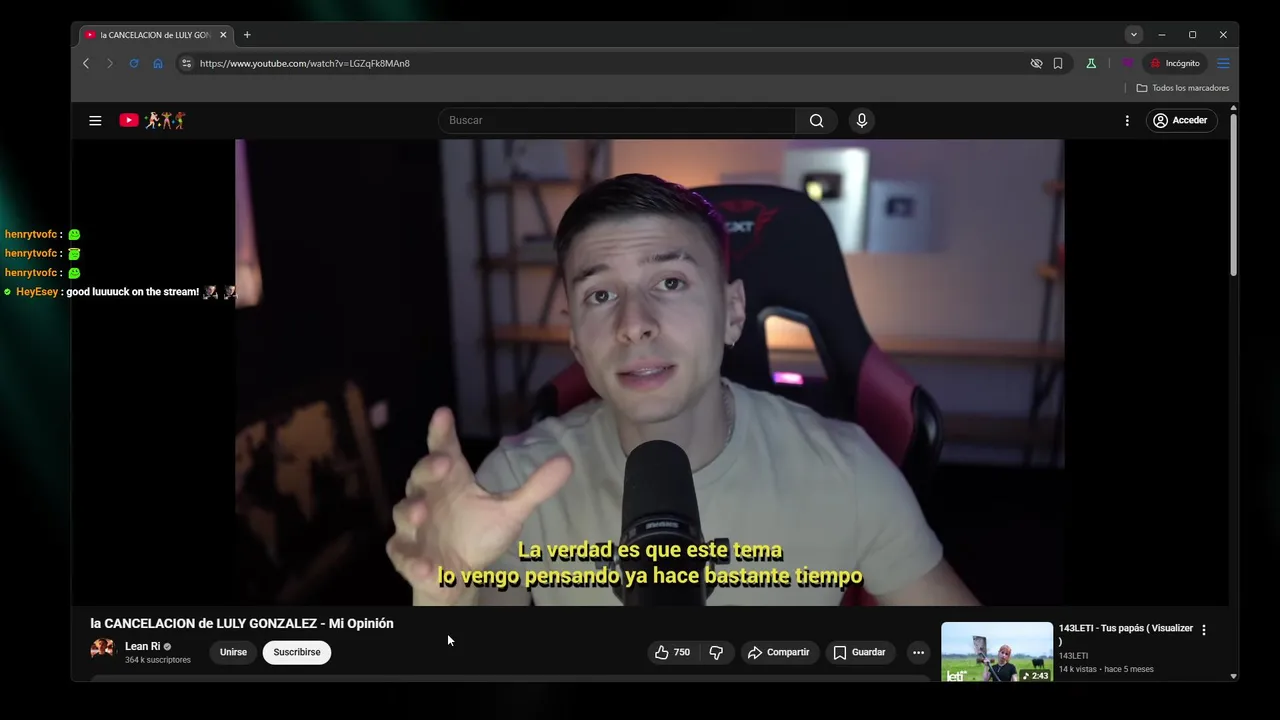This screenshot has width=1280, height=720.
Task: Start voice search with microphone icon
Action: coord(862,120)
